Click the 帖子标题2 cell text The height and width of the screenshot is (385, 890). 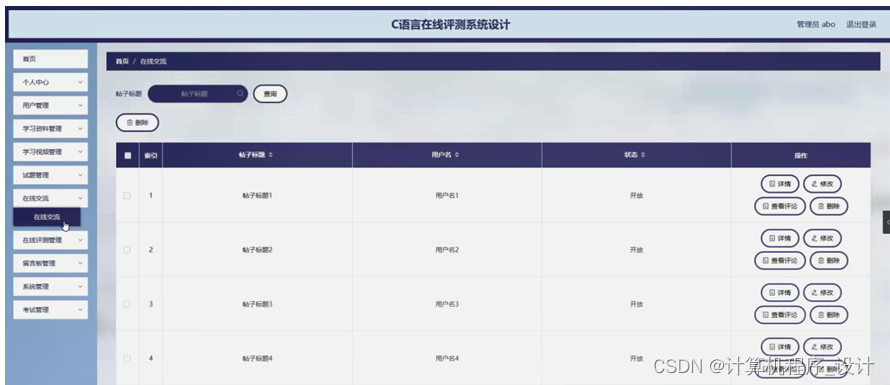tap(257, 250)
